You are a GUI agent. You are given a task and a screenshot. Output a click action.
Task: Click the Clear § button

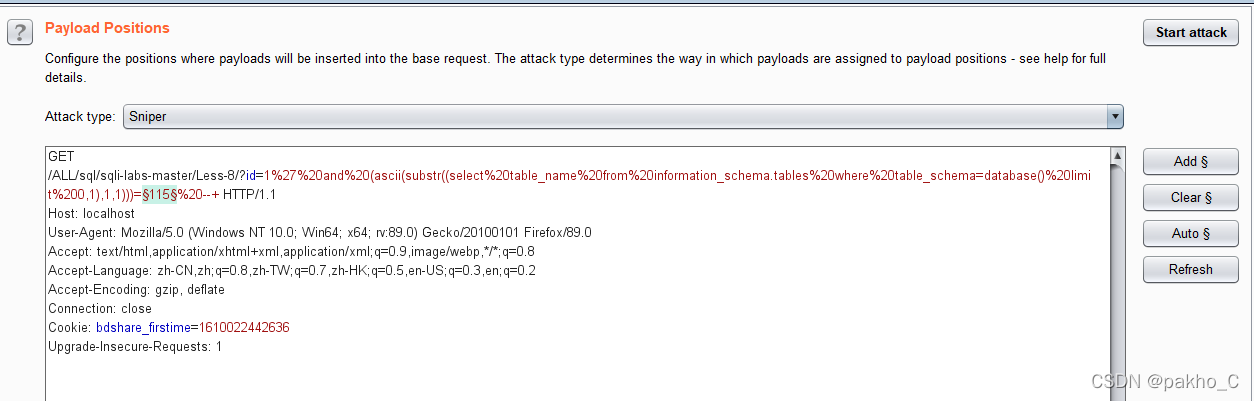coord(1191,198)
